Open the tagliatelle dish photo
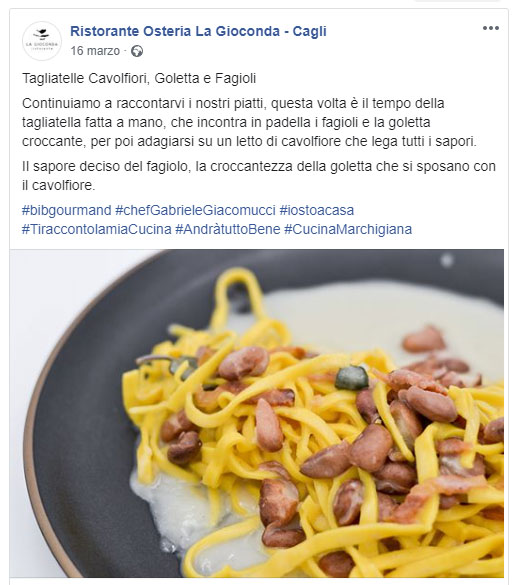Screen dimensions: 518x585 pos(257,413)
